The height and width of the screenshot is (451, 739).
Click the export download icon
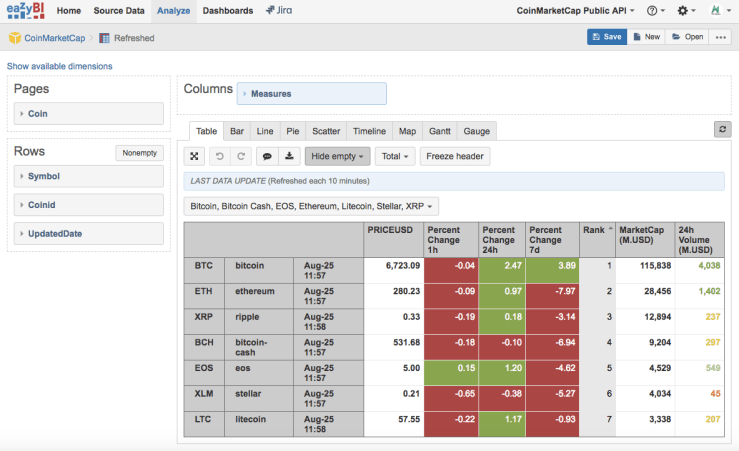click(x=289, y=156)
